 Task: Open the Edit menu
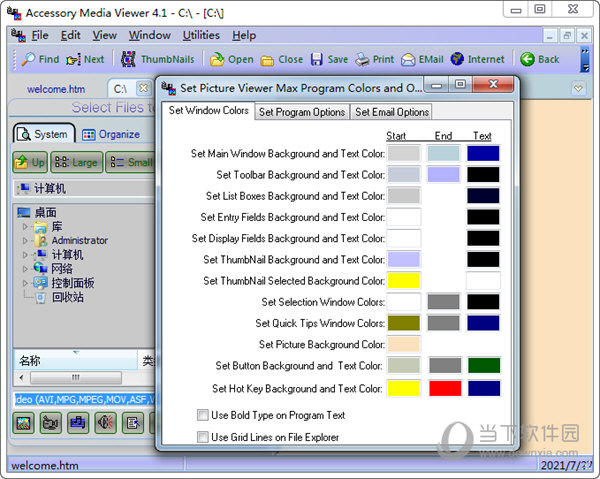(70, 36)
